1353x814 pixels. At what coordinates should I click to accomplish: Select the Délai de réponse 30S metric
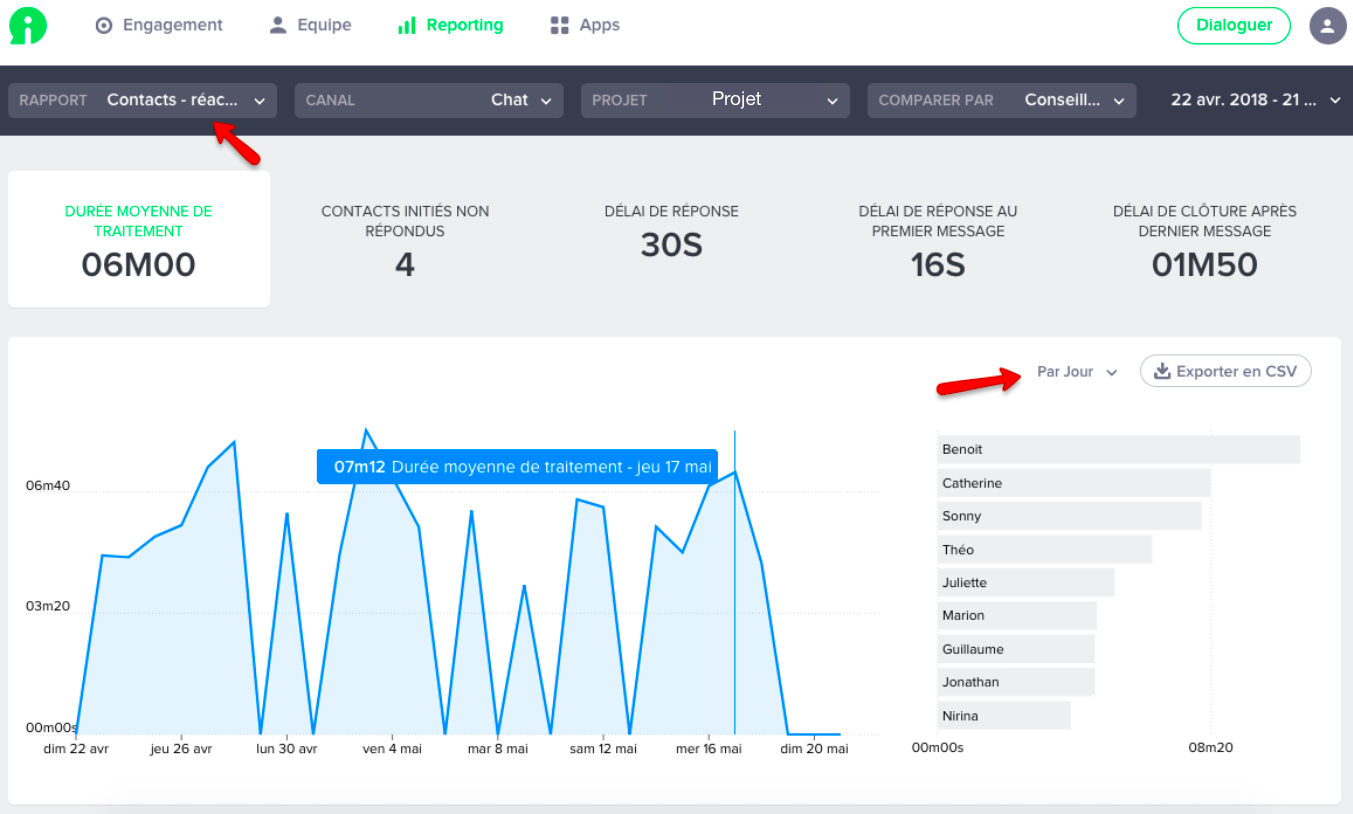tap(672, 230)
